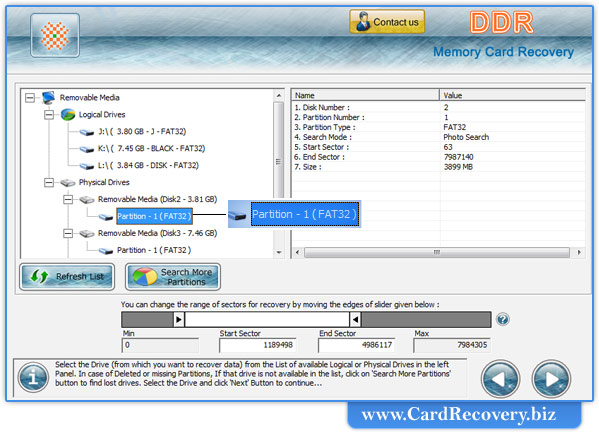Click the '3. Partition Type :' row
599x432 pixels.
coord(439,127)
